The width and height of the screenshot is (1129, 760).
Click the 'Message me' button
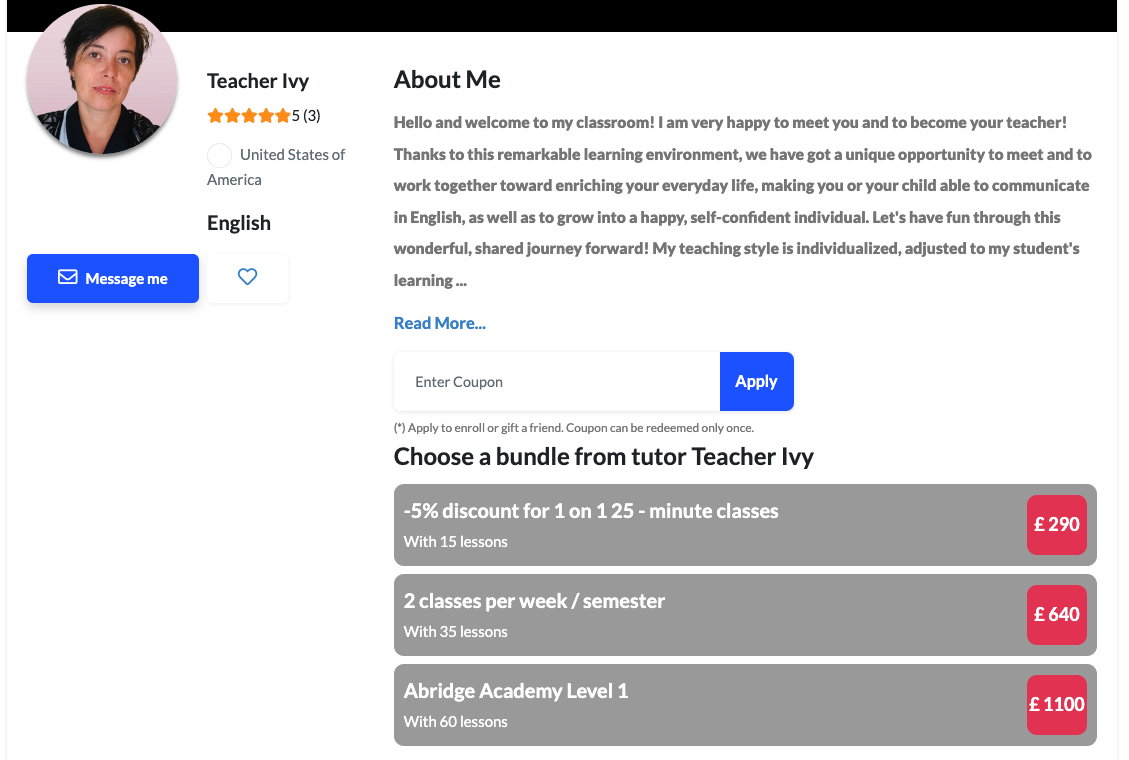point(112,278)
